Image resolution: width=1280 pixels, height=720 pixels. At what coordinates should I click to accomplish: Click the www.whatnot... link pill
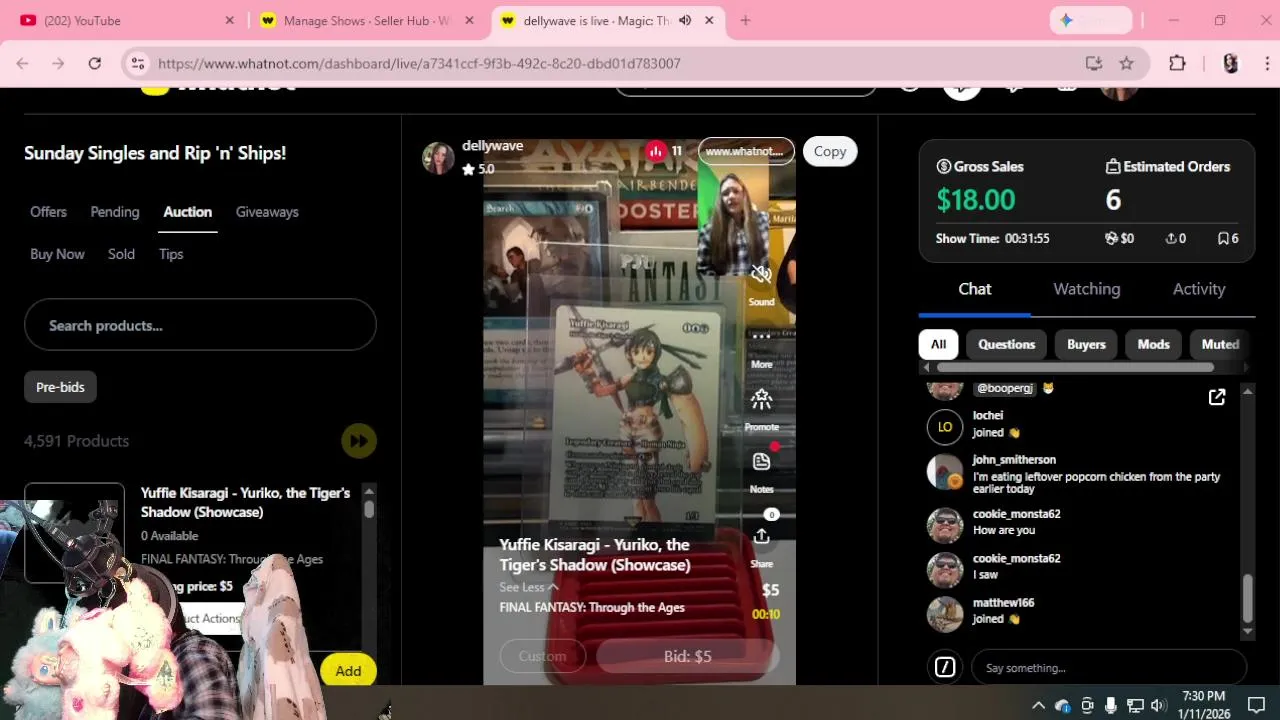point(746,151)
